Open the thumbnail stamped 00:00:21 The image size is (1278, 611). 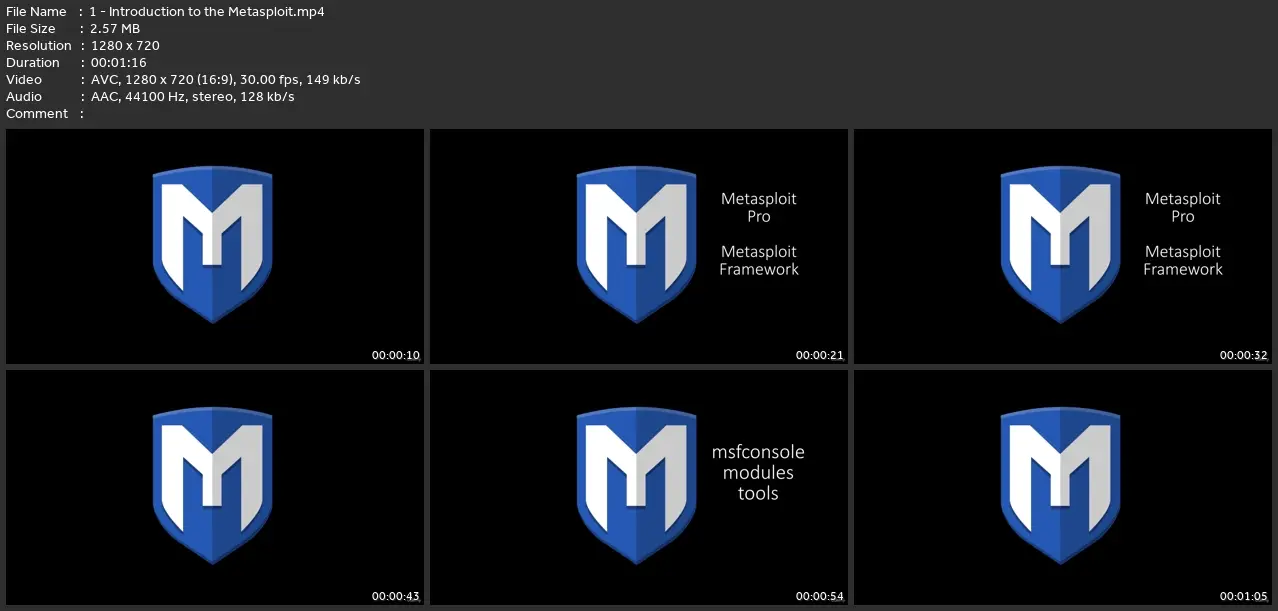[x=639, y=246]
